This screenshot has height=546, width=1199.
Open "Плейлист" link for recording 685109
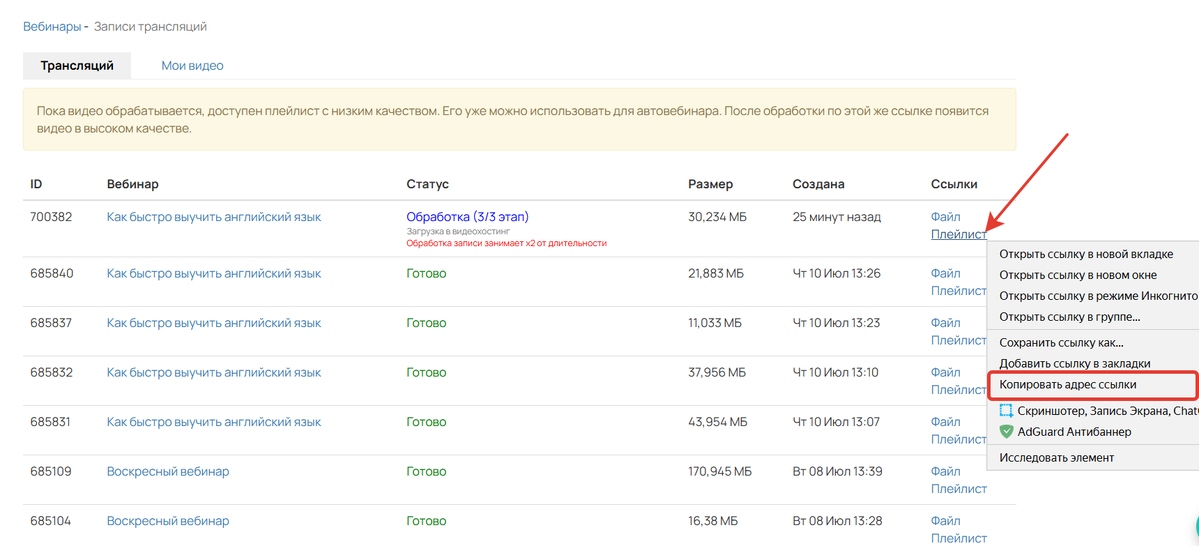[958, 489]
